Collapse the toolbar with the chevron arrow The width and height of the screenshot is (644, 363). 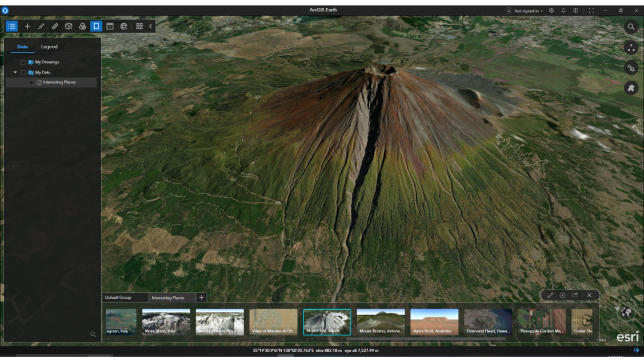[151, 26]
